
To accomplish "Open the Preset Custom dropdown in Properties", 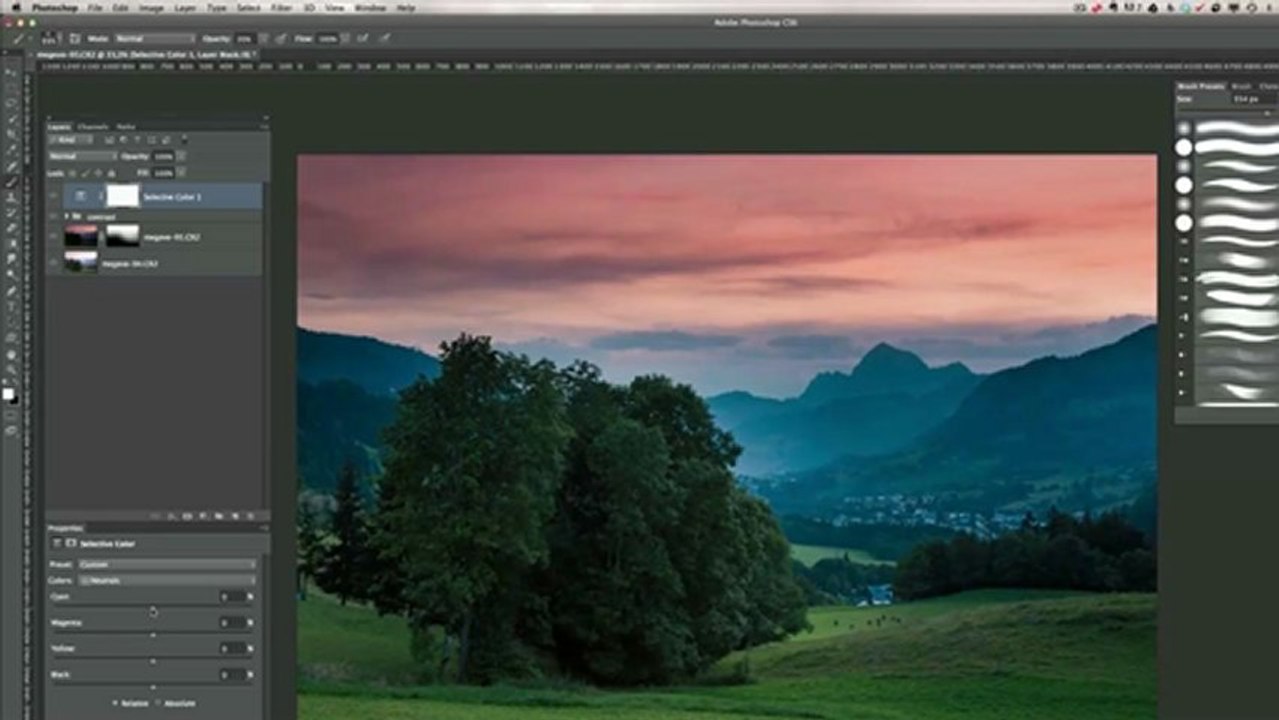I will (x=167, y=565).
